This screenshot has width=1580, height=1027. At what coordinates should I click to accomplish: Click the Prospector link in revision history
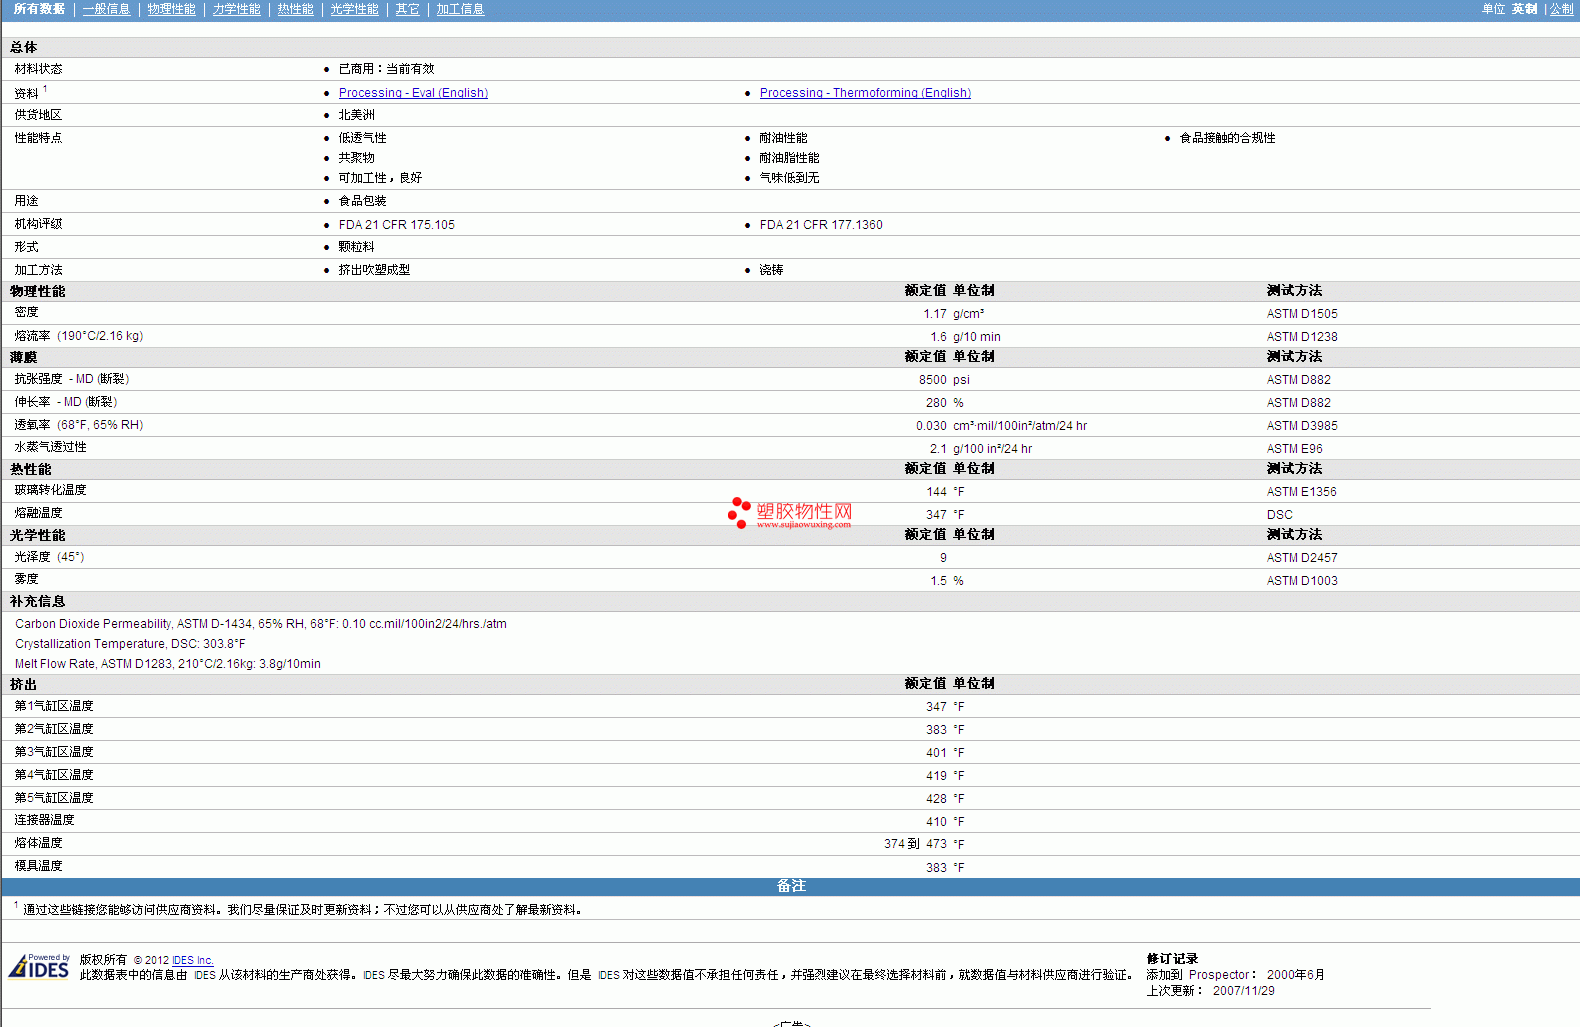click(1219, 975)
